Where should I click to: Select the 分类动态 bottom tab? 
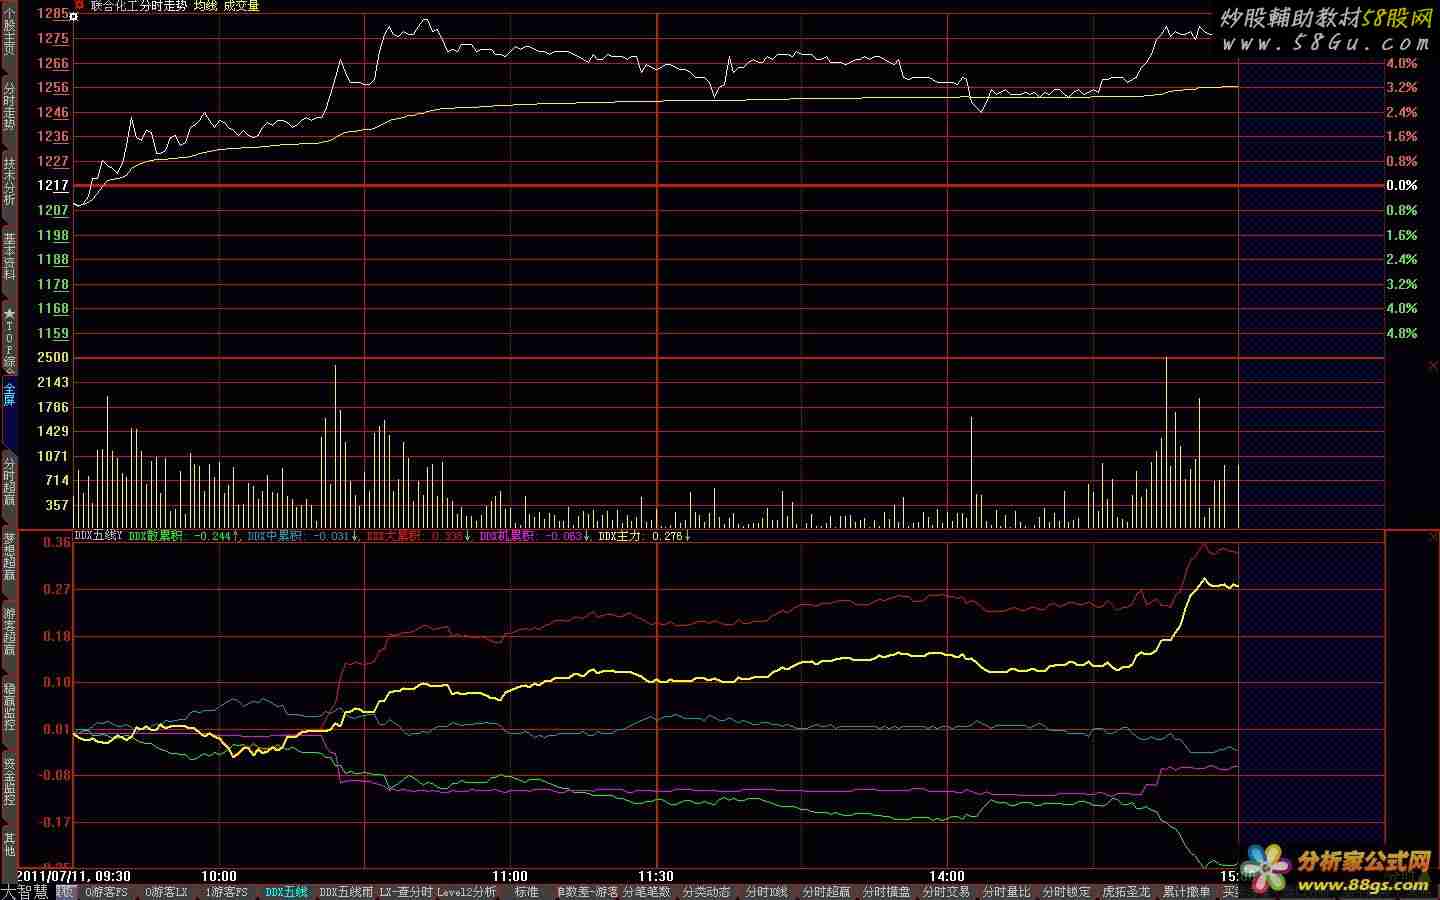(706, 892)
